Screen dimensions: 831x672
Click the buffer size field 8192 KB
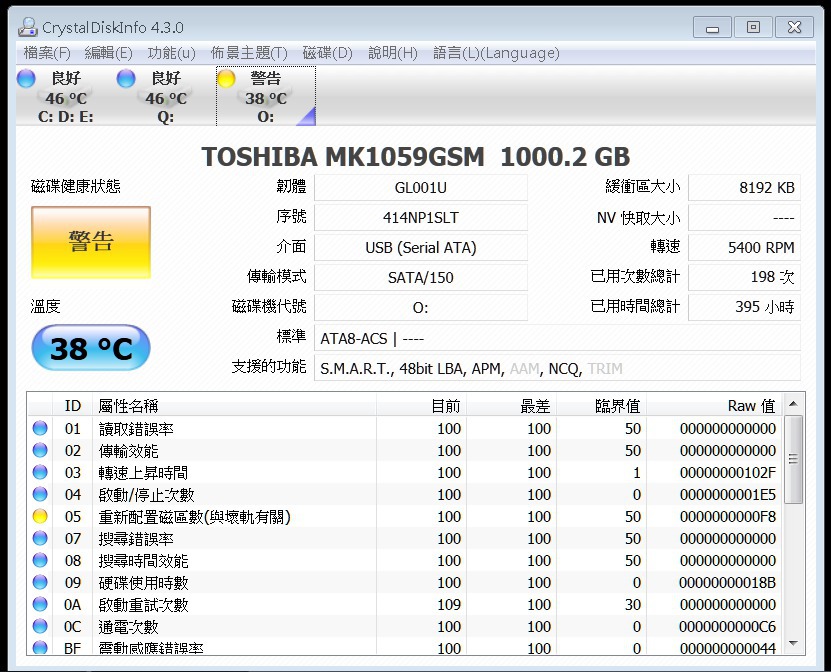coord(744,188)
